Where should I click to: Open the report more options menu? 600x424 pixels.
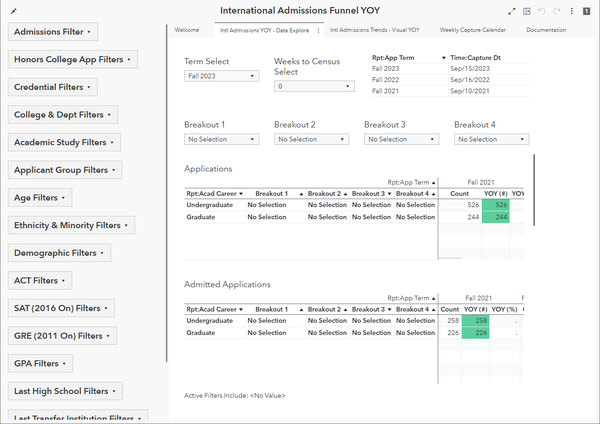[x=572, y=11]
